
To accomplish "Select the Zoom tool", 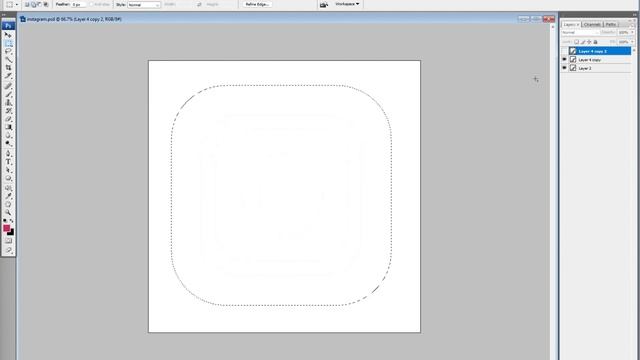I will click(x=8, y=213).
